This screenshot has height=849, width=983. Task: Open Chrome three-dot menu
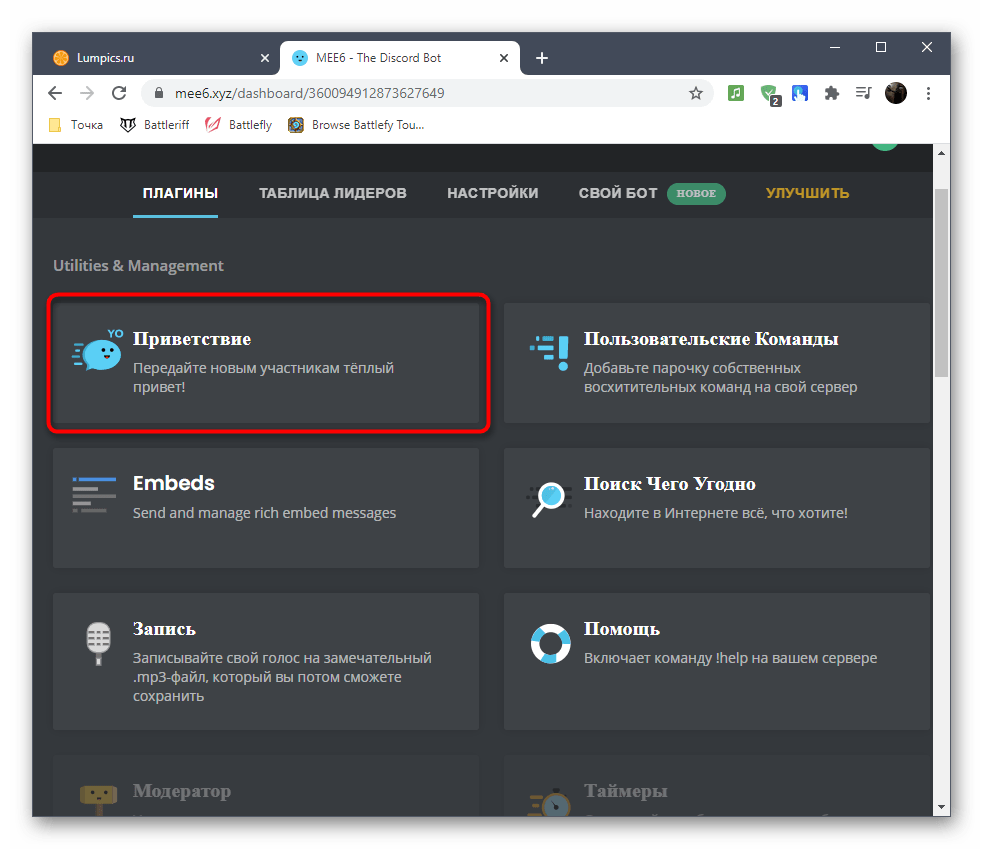point(929,93)
